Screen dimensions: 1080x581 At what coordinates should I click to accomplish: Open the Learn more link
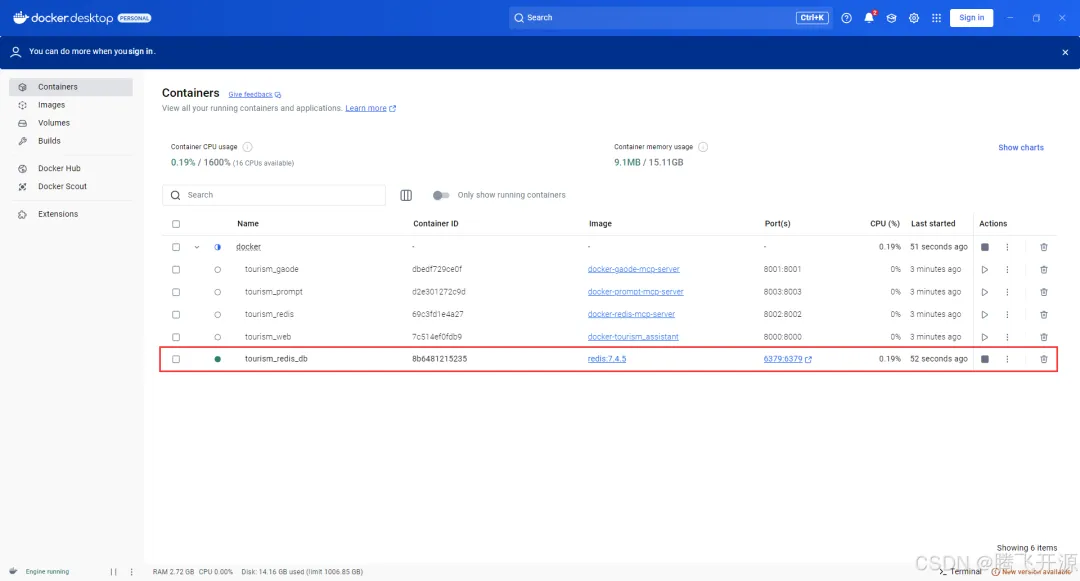pyautogui.click(x=371, y=108)
